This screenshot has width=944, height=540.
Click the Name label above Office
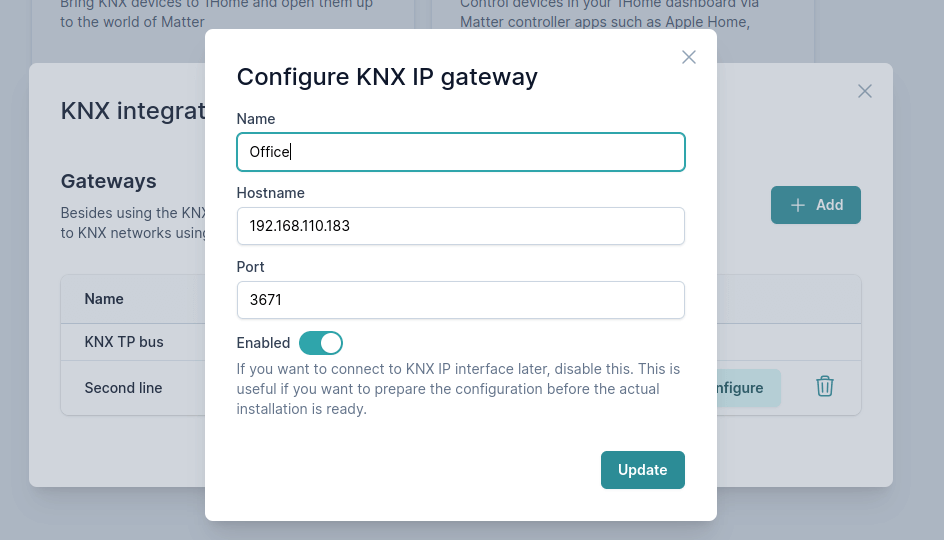[x=255, y=119]
